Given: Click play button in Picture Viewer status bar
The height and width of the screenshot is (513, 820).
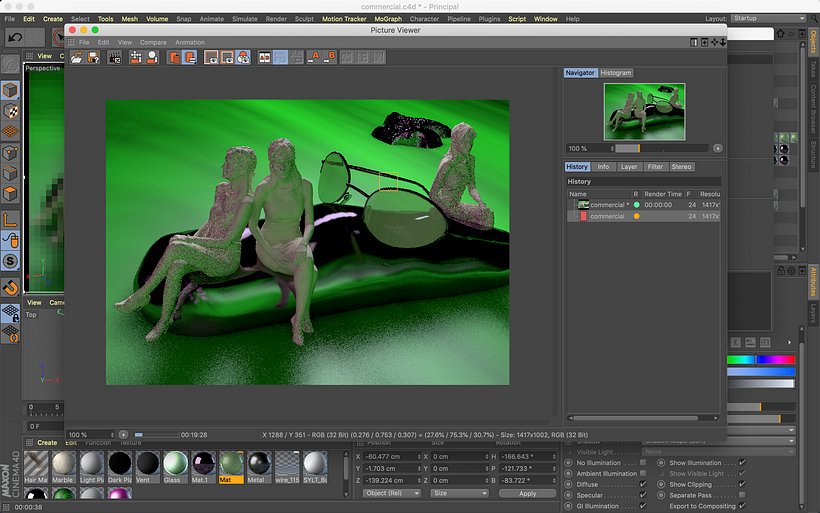Looking at the screenshot, I should tap(123, 435).
